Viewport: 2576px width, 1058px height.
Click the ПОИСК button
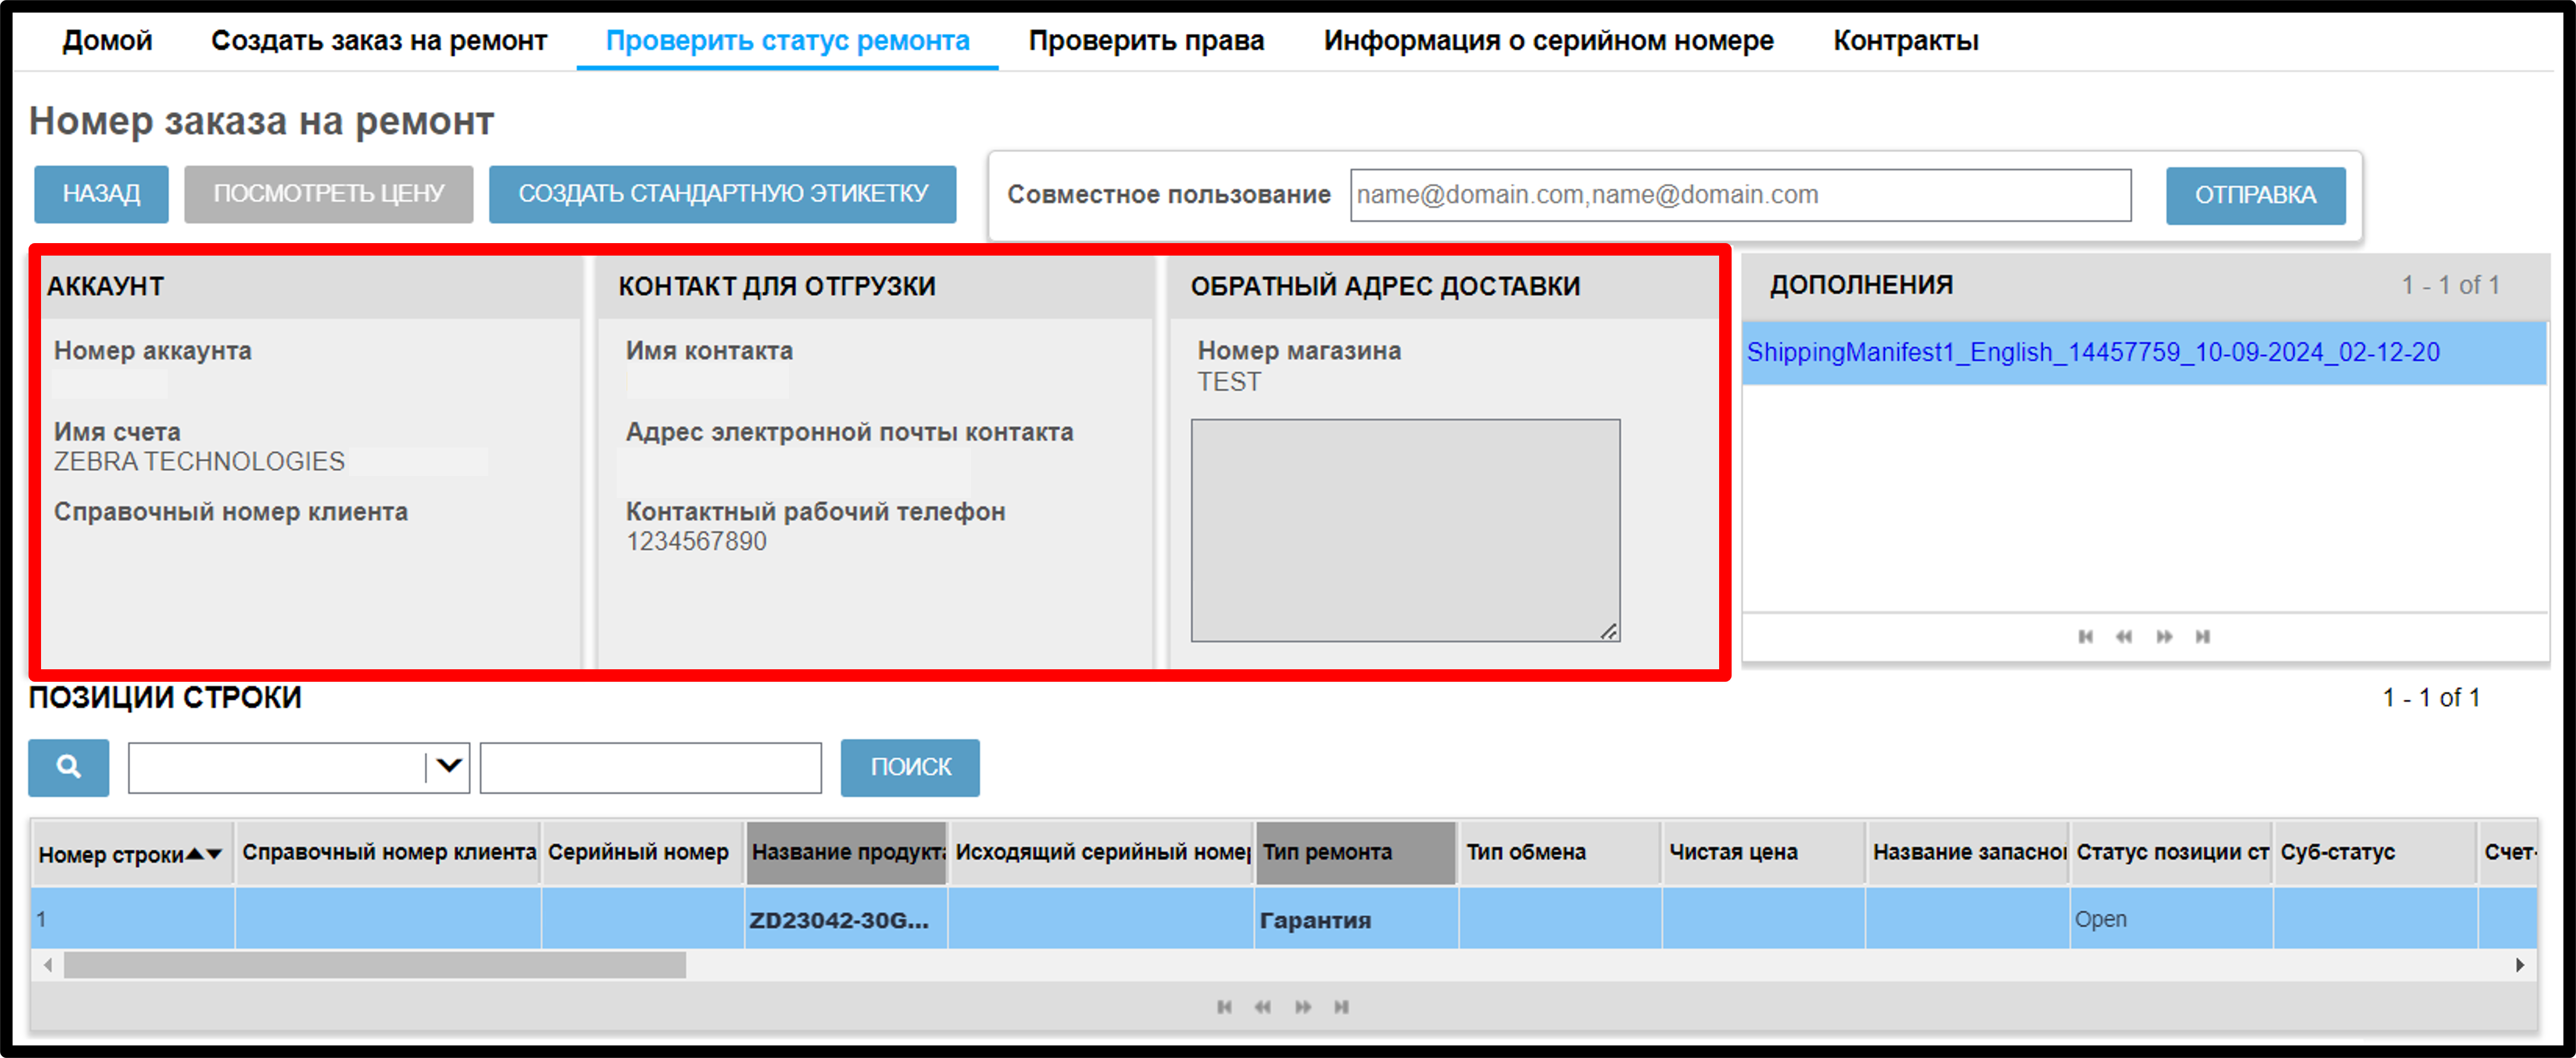tap(910, 767)
